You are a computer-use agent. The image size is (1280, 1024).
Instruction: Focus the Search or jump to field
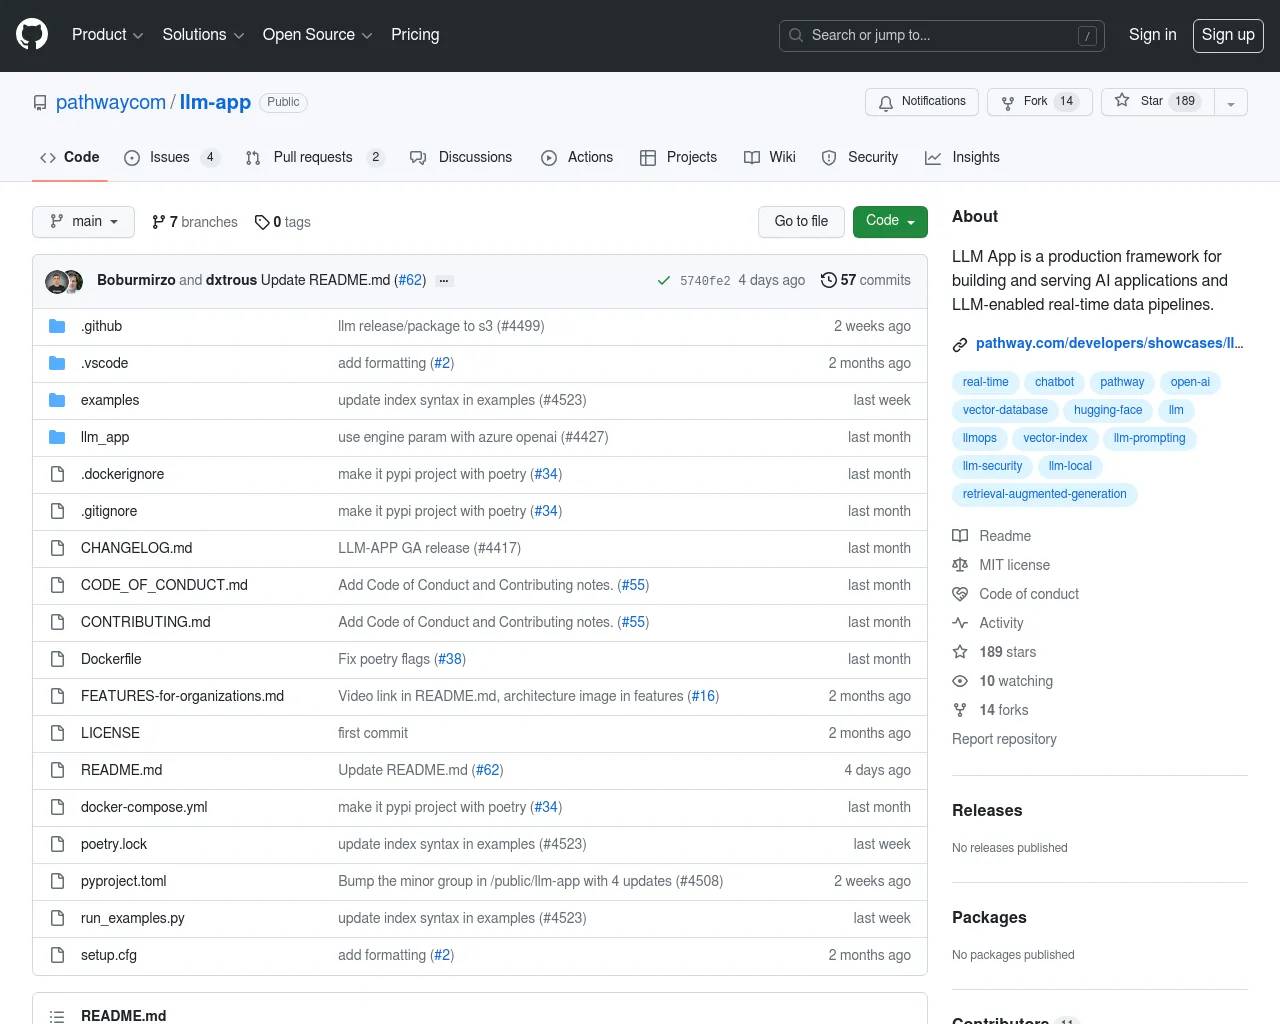[x=942, y=35]
